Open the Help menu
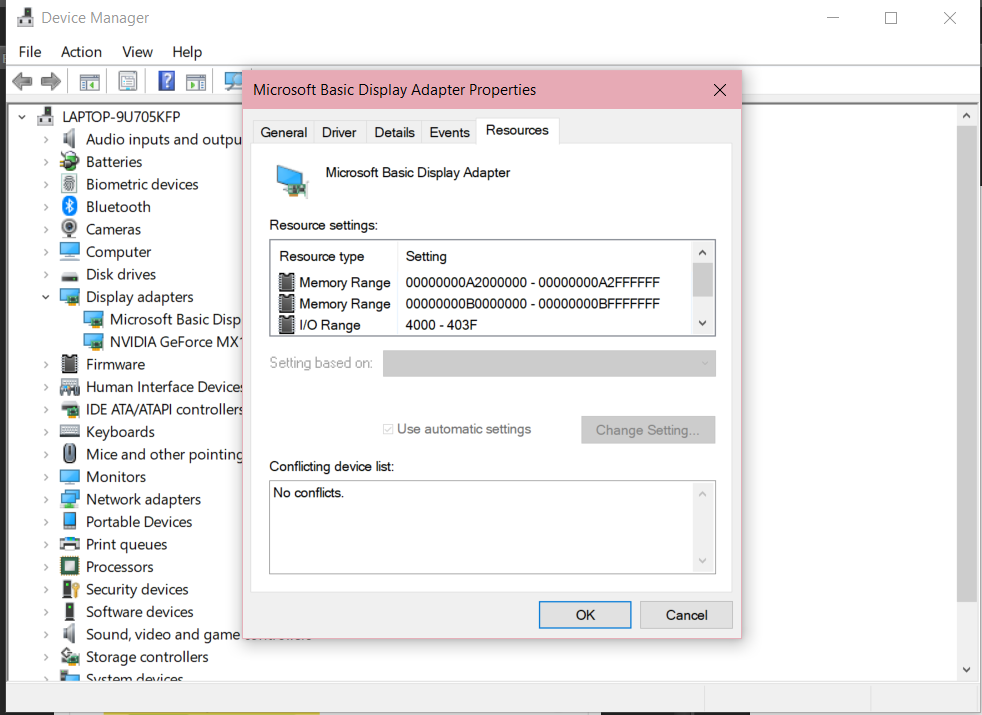This screenshot has height=715, width=982. pyautogui.click(x=187, y=52)
